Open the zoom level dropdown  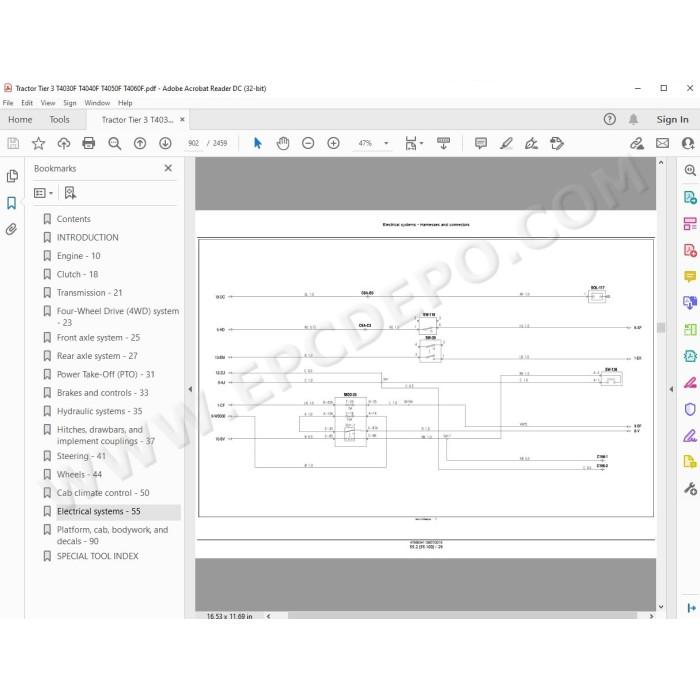[x=386, y=143]
